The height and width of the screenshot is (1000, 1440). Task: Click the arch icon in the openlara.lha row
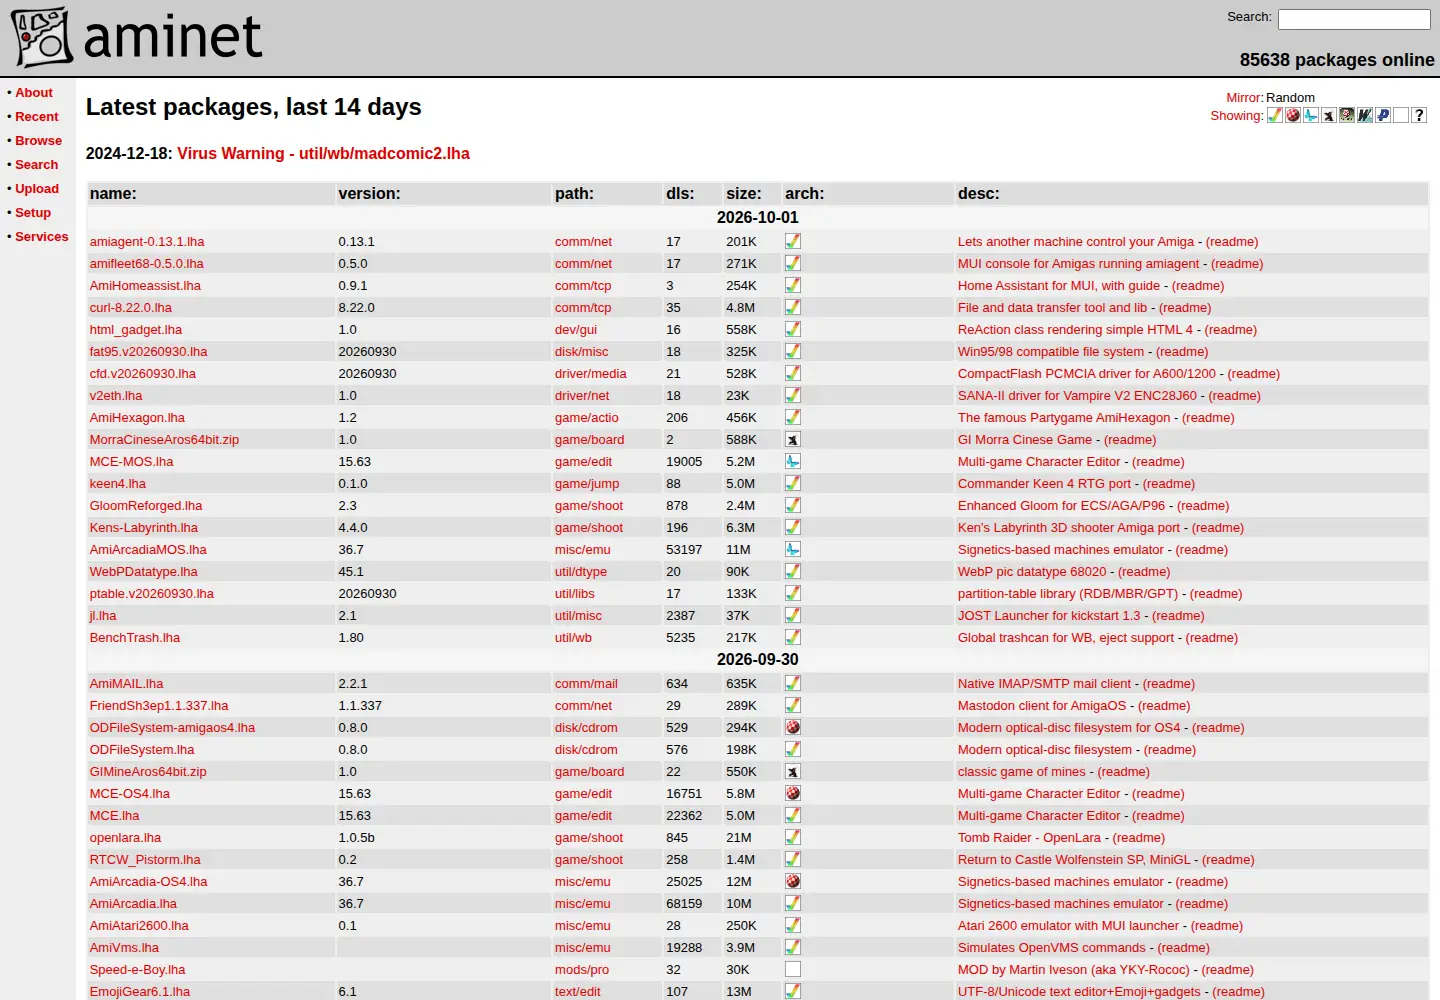(793, 838)
